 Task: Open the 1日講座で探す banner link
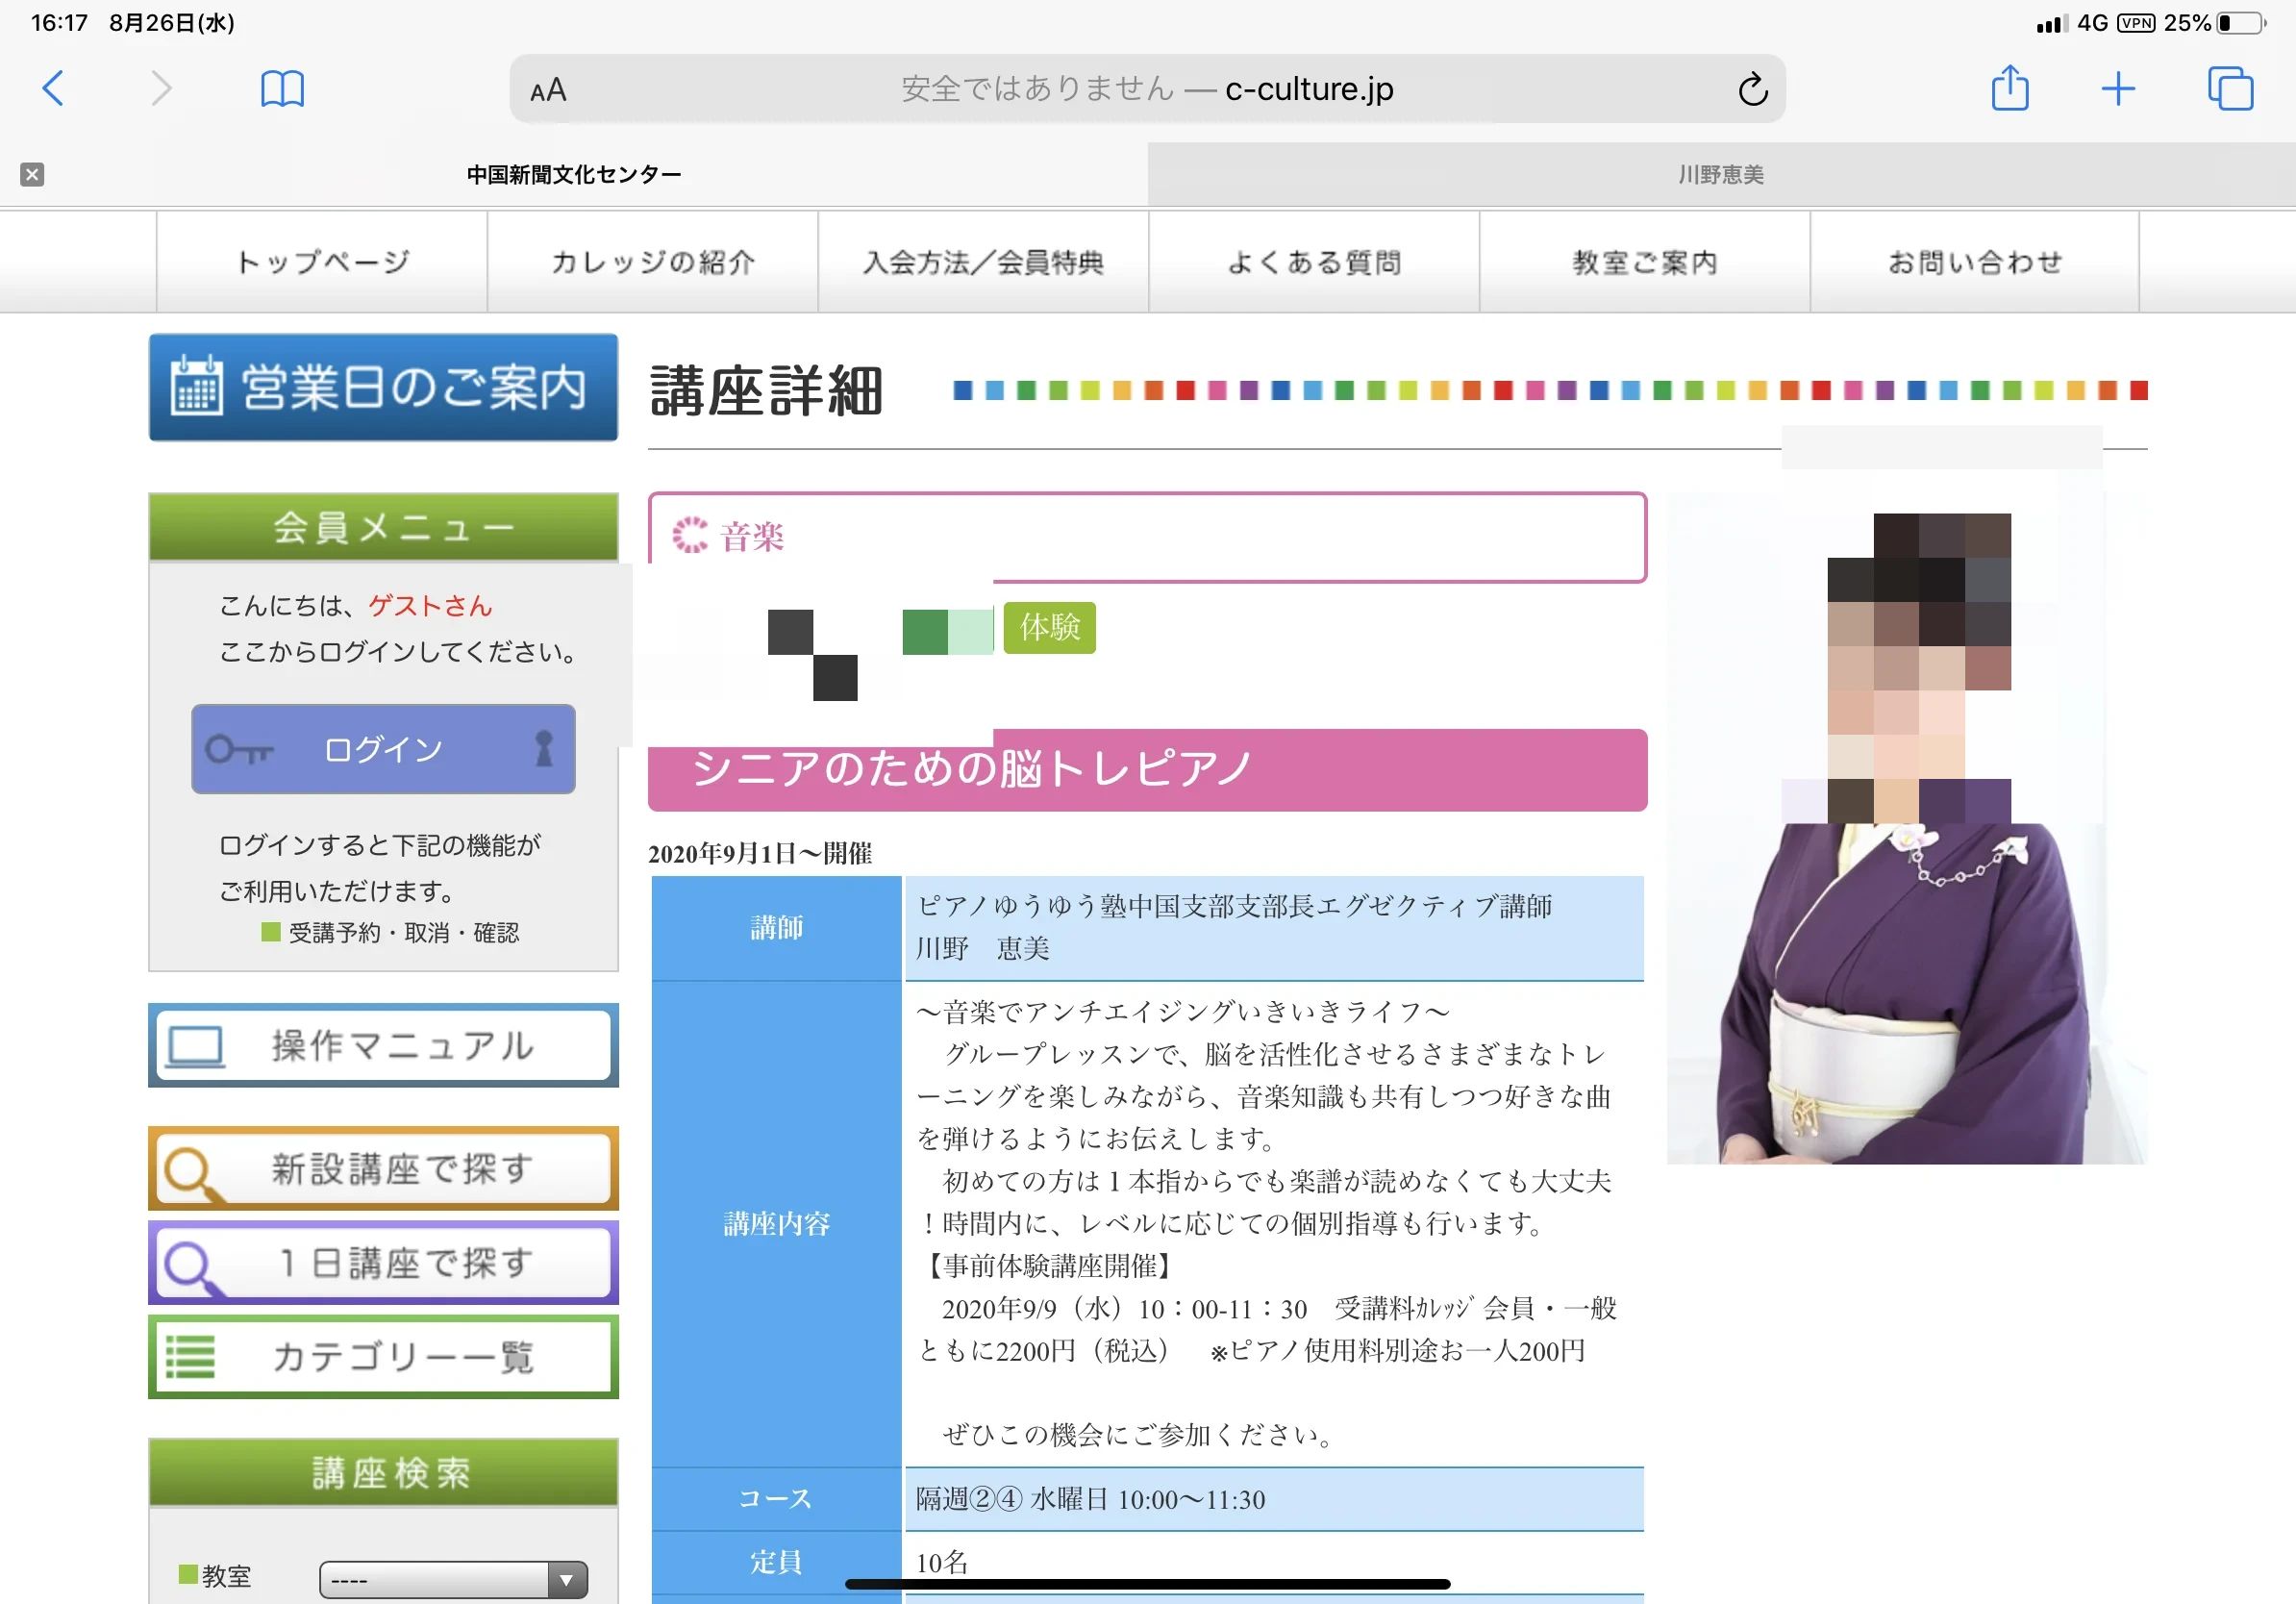coord(384,1263)
